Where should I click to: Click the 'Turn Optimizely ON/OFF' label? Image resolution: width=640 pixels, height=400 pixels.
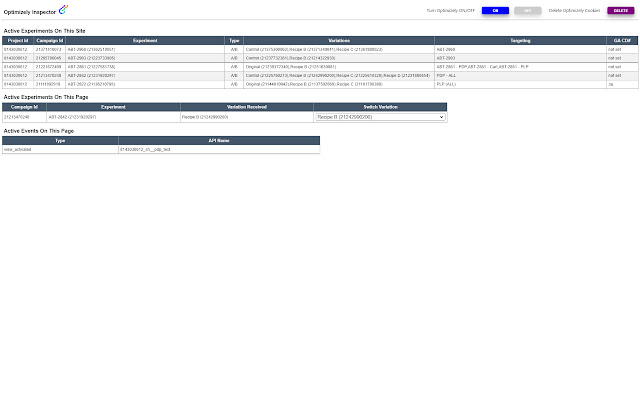point(451,11)
